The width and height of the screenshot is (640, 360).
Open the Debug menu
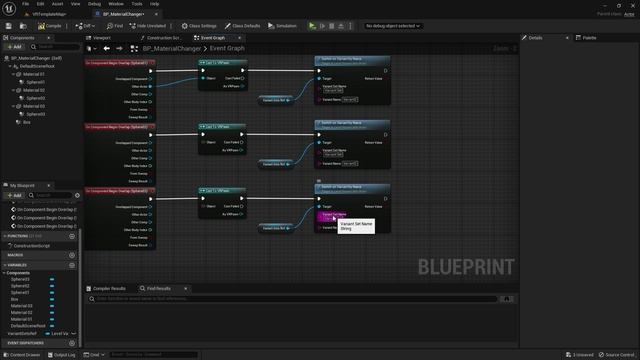click(94, 4)
